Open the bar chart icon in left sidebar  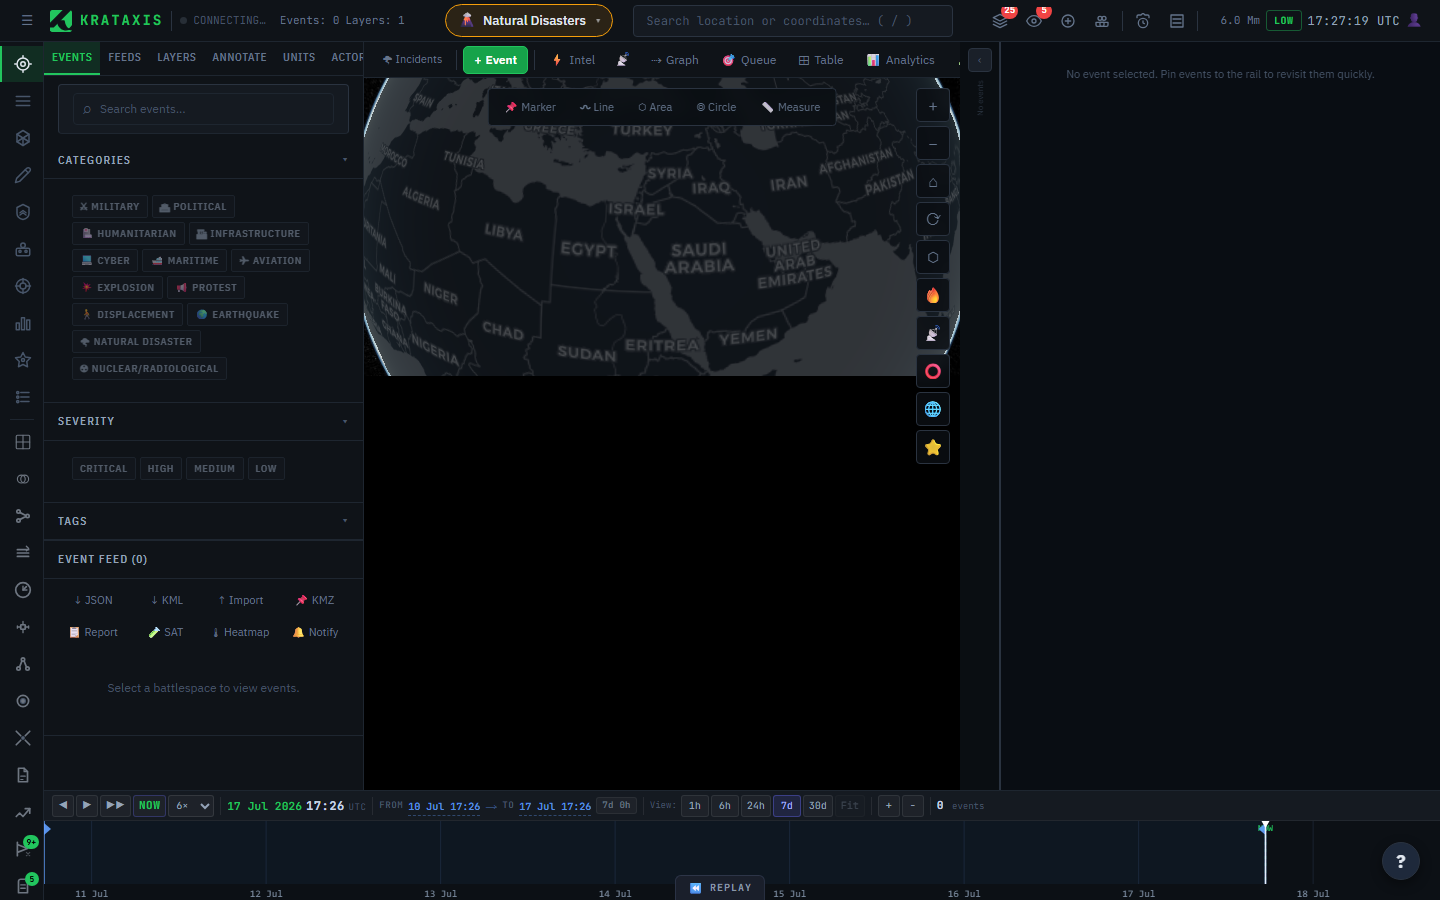(x=22, y=323)
